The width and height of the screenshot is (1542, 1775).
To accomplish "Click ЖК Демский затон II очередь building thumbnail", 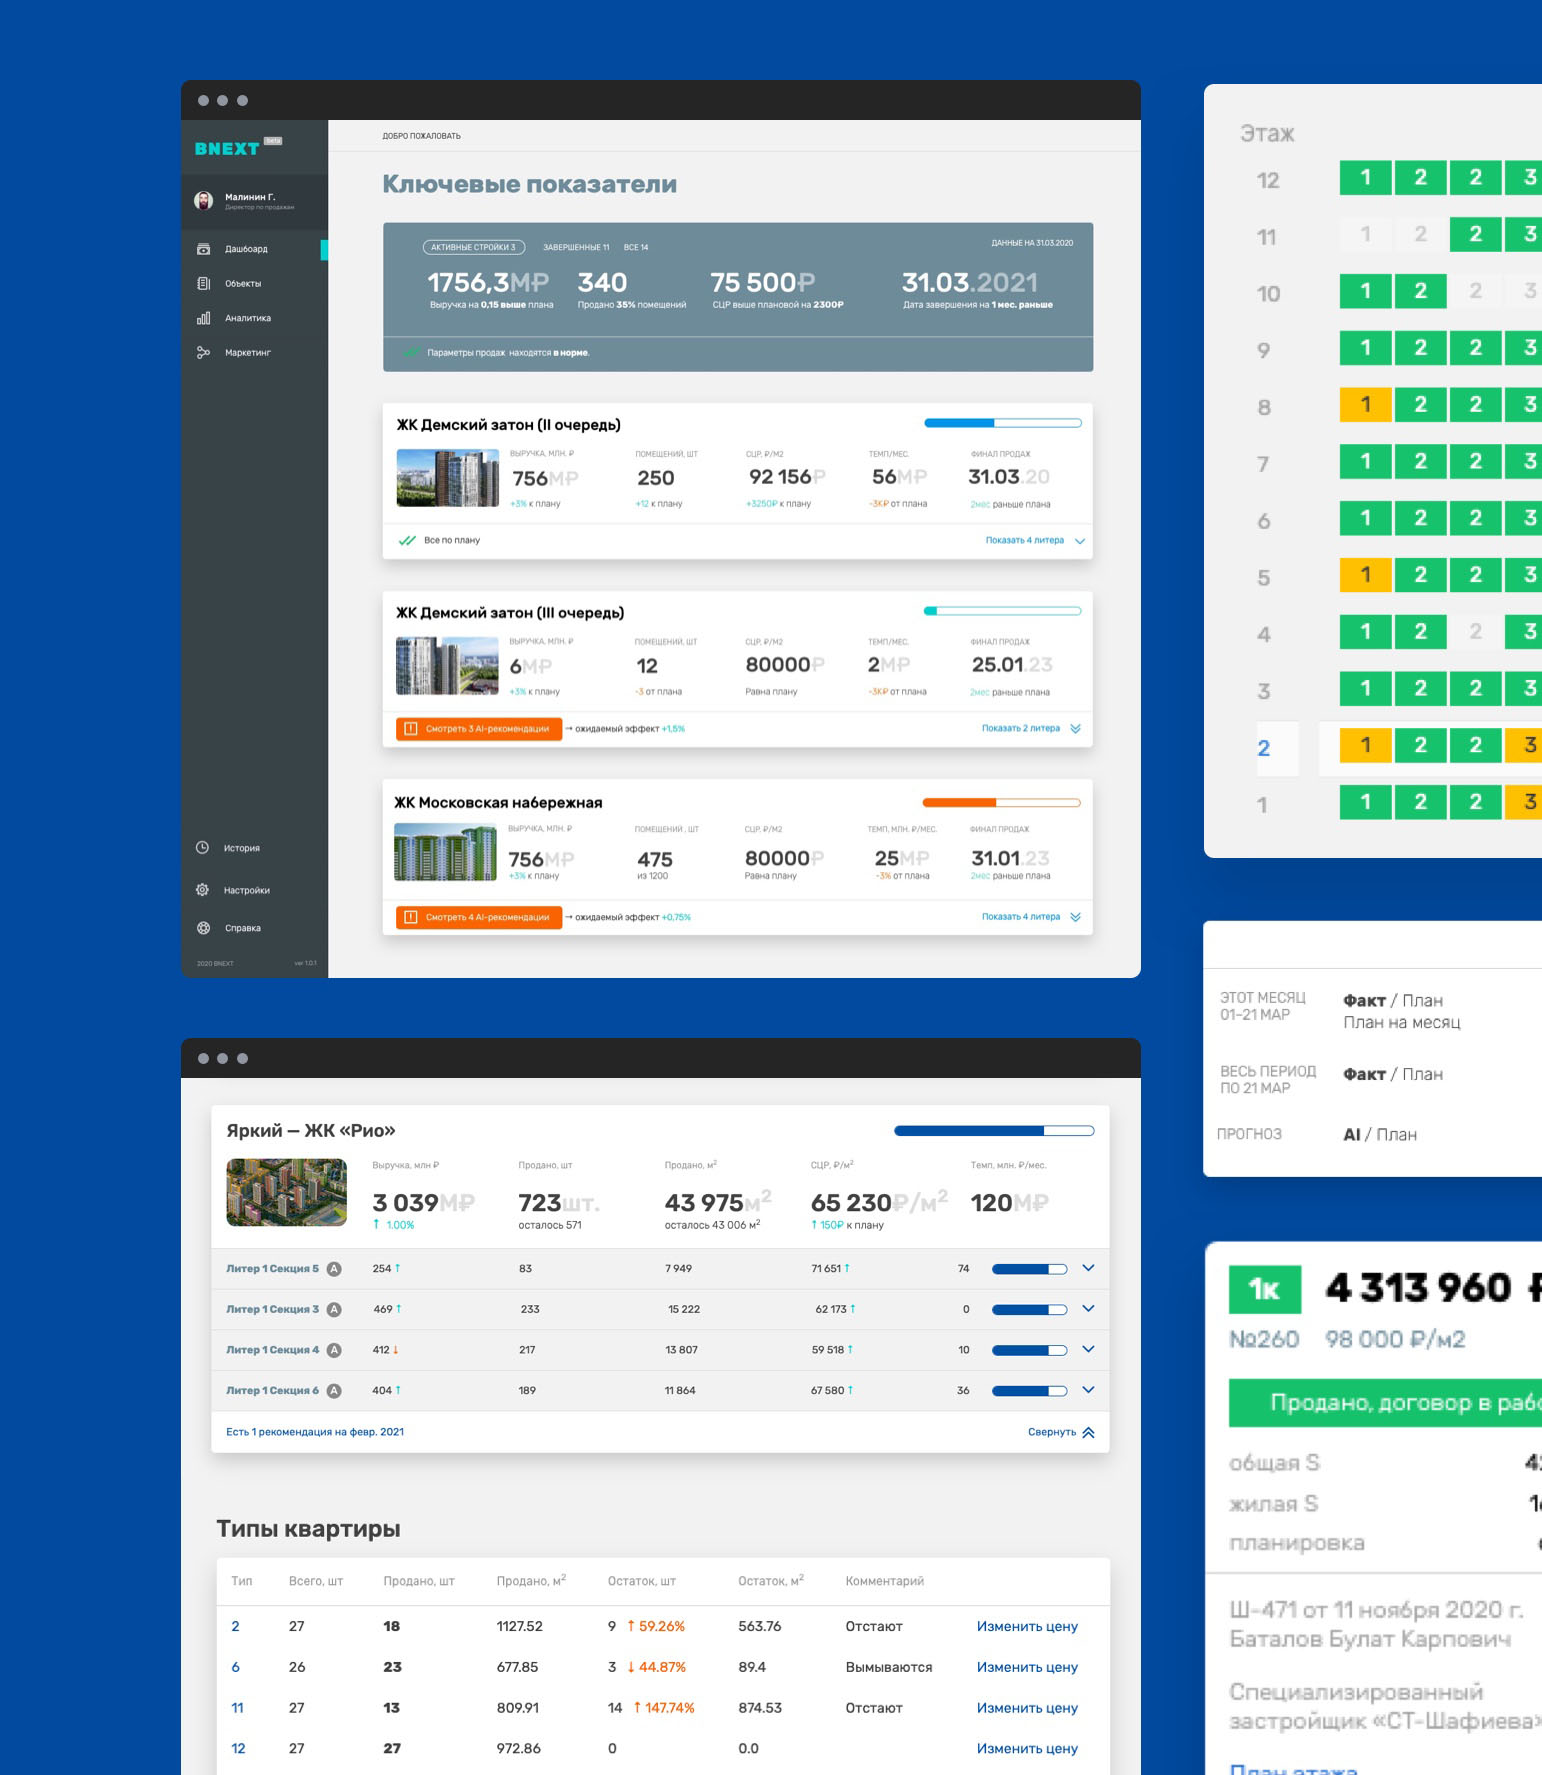I will tap(447, 478).
